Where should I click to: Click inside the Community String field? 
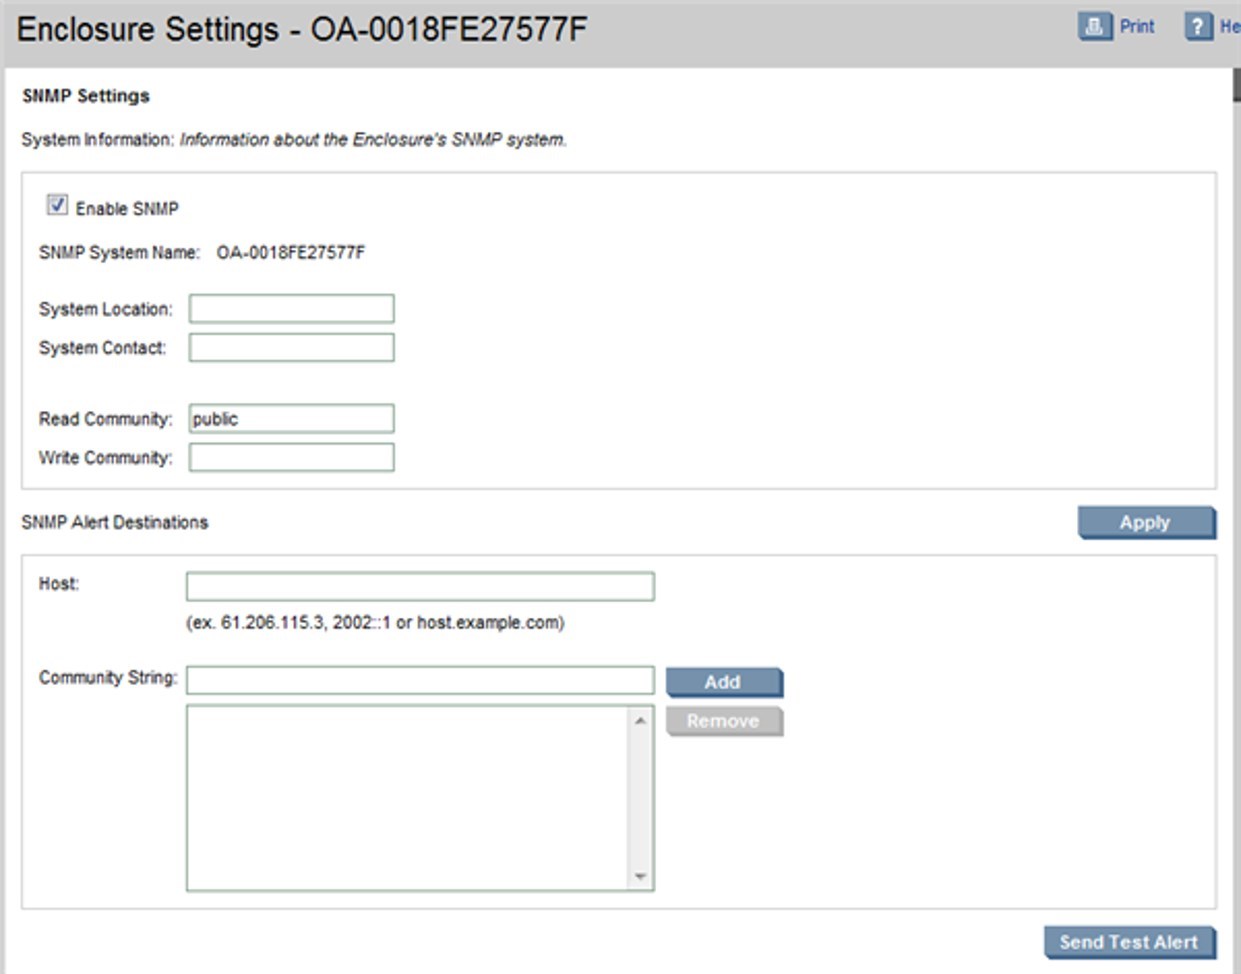(419, 681)
